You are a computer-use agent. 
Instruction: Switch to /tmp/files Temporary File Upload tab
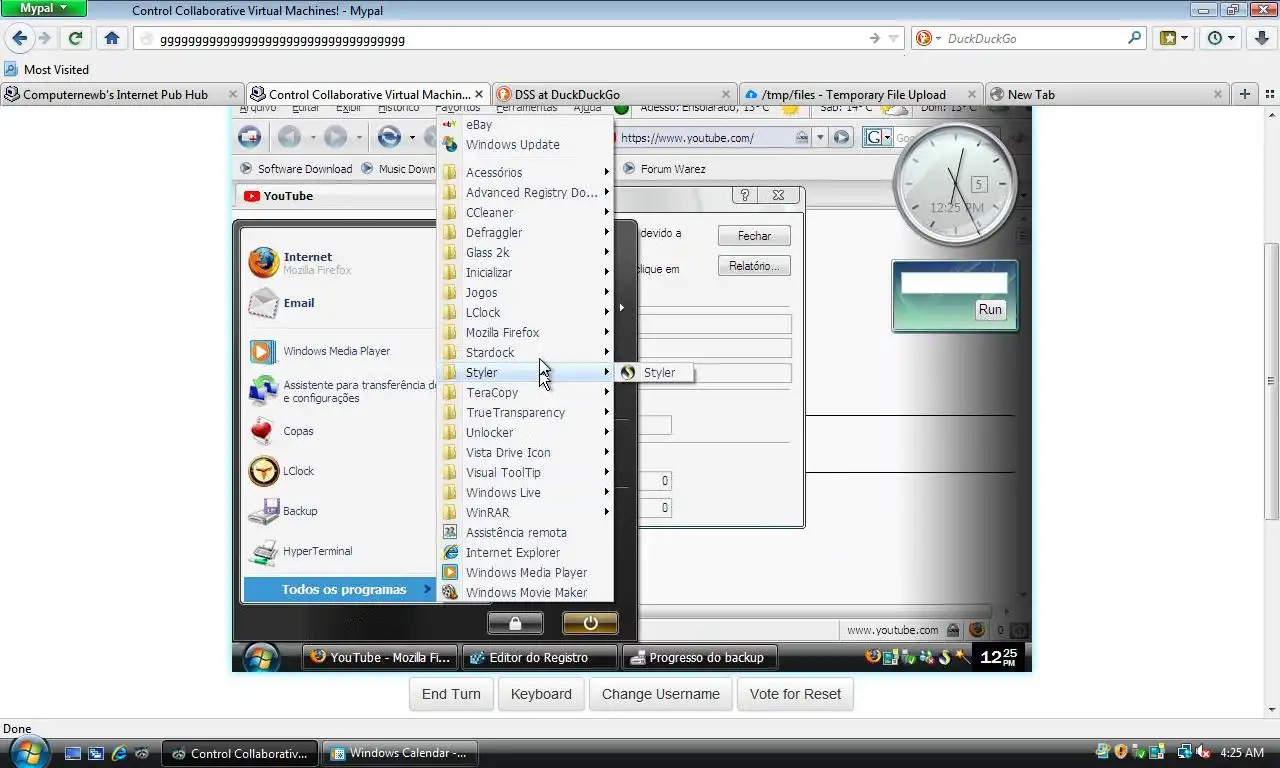coord(860,94)
